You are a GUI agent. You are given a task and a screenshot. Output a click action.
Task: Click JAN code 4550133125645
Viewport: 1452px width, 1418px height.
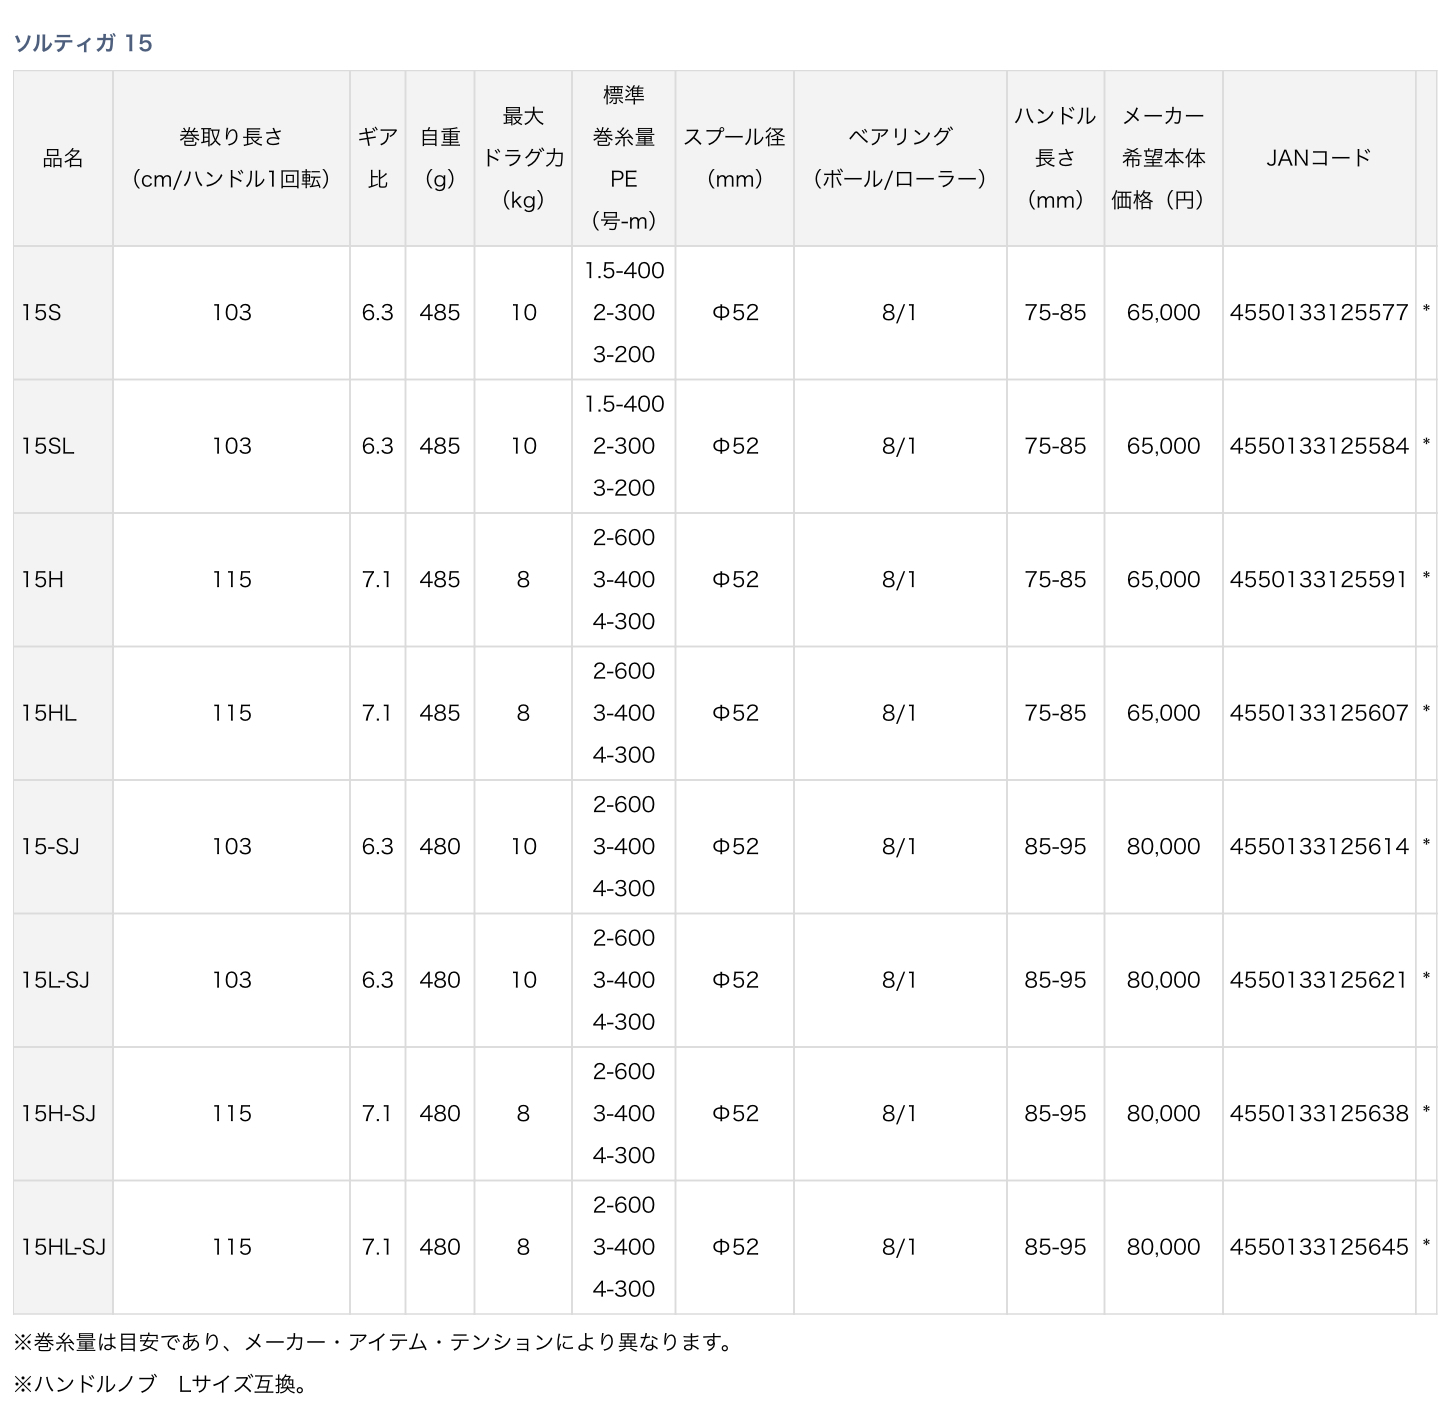(1318, 1247)
